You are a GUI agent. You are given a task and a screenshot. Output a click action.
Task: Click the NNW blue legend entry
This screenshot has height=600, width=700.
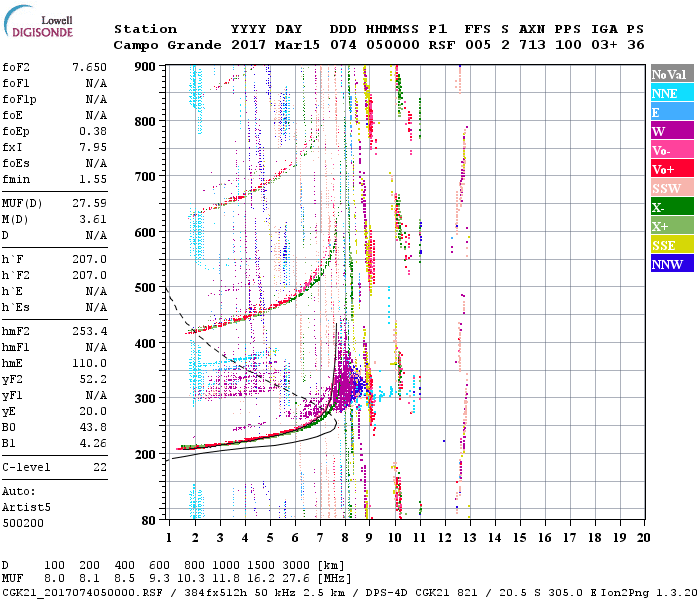[670, 264]
